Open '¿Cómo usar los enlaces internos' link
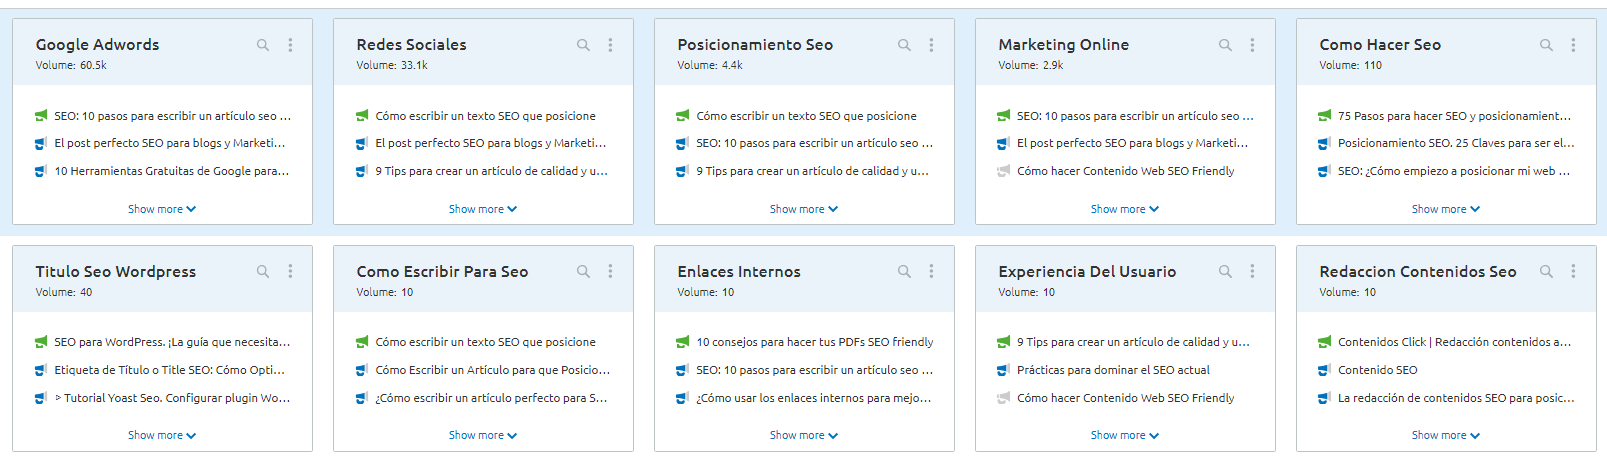The image size is (1607, 464). tap(814, 398)
